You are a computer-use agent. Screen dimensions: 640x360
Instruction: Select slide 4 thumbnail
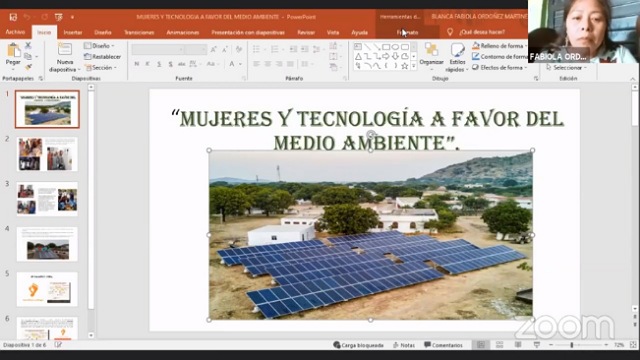click(47, 244)
